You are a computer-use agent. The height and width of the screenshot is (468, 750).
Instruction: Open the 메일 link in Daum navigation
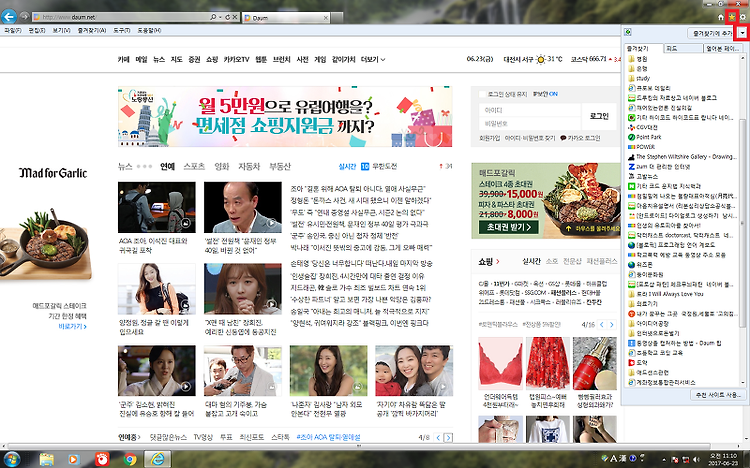(x=142, y=59)
